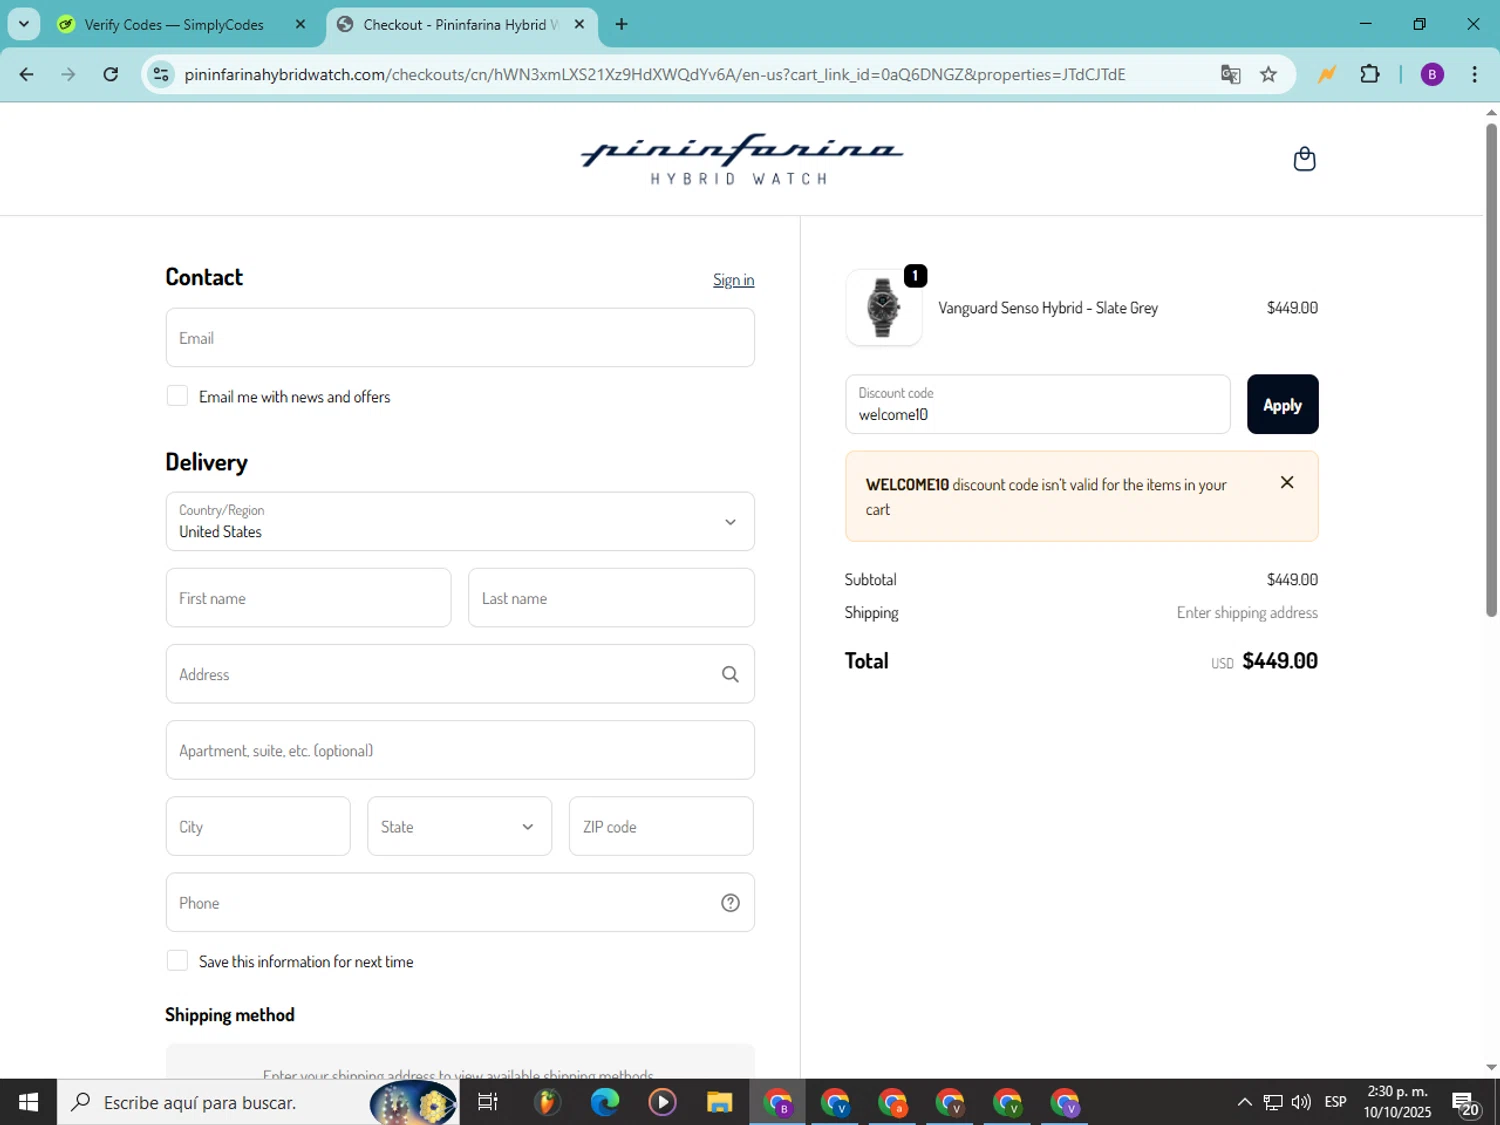Open the FL Studio fruit taskbar icon
The image size is (1500, 1125).
click(x=547, y=1102)
